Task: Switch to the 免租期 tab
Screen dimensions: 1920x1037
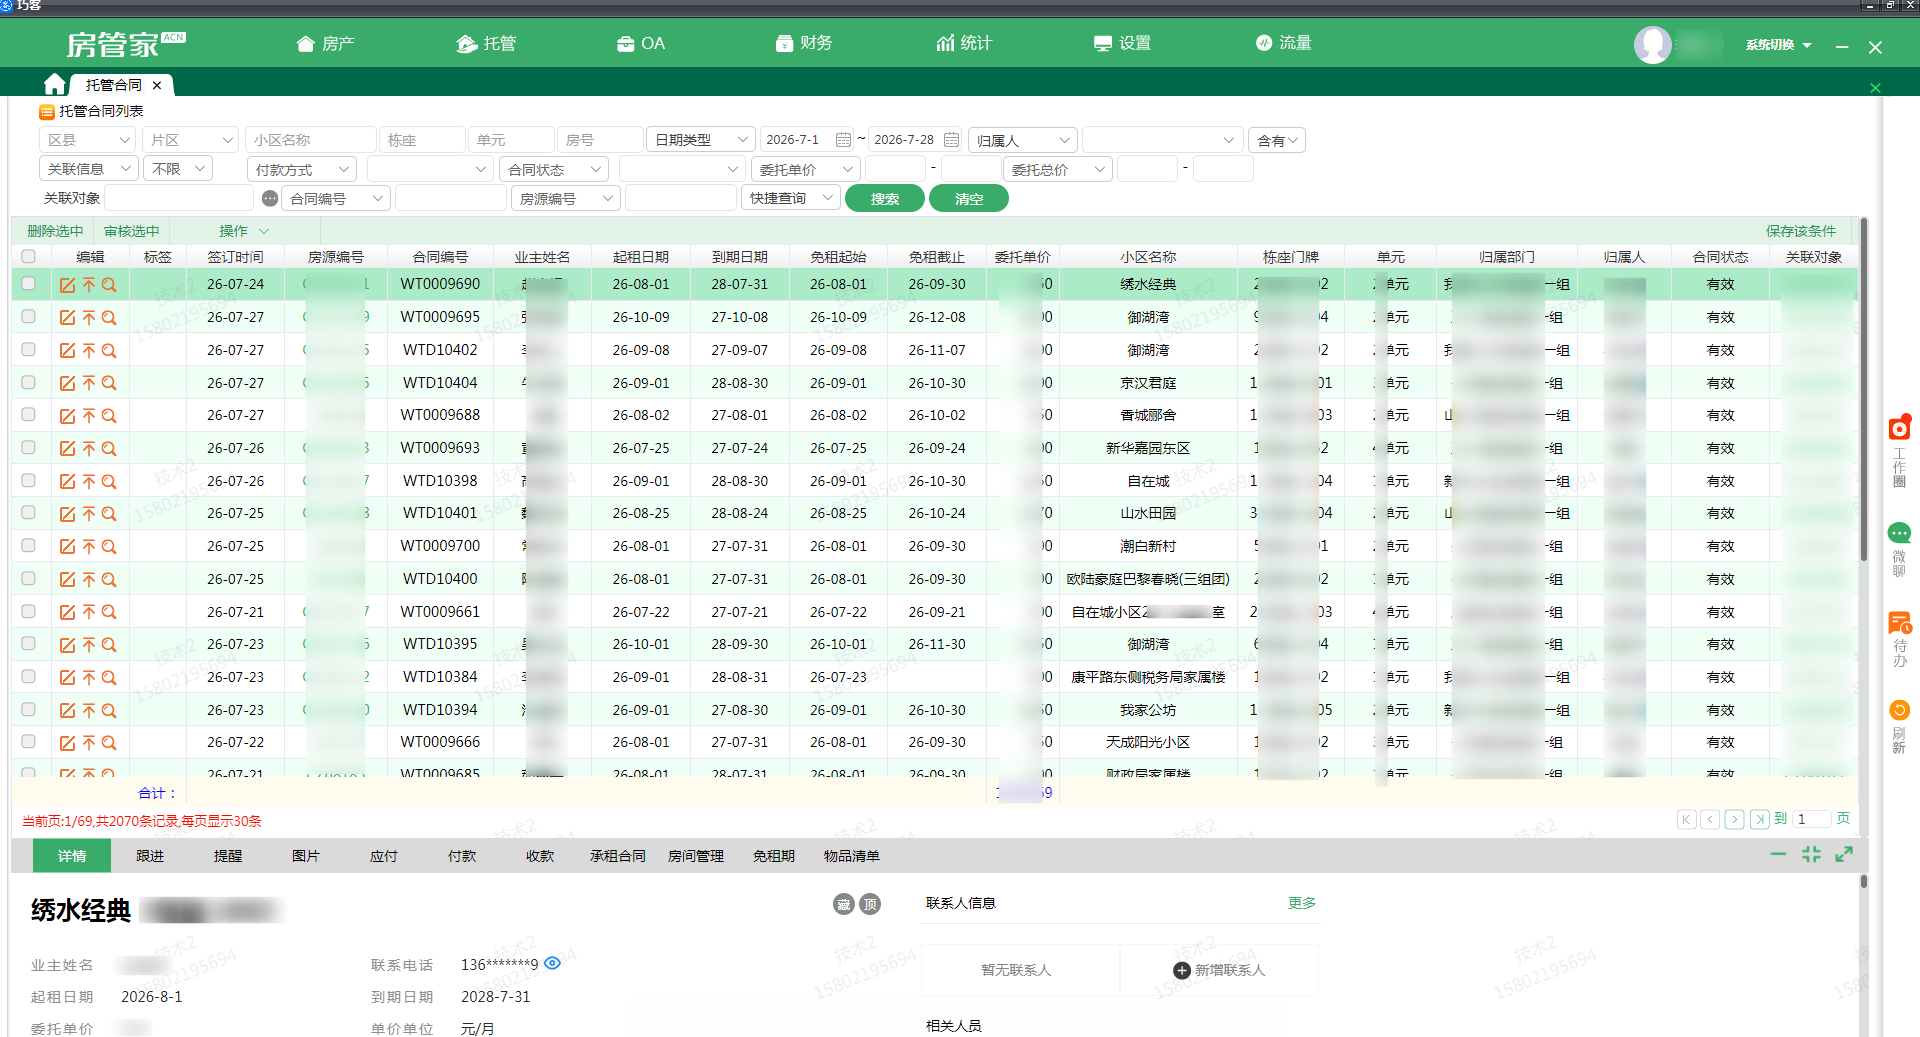Action: coord(774,856)
